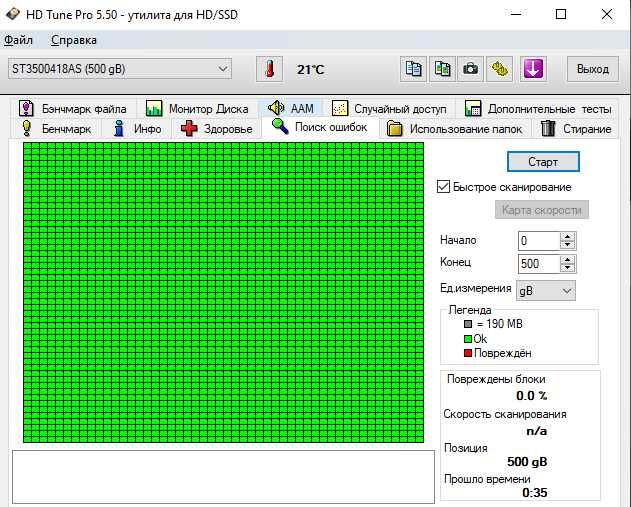Click the n/a scan speed value
631x507 pixels.
(537, 431)
